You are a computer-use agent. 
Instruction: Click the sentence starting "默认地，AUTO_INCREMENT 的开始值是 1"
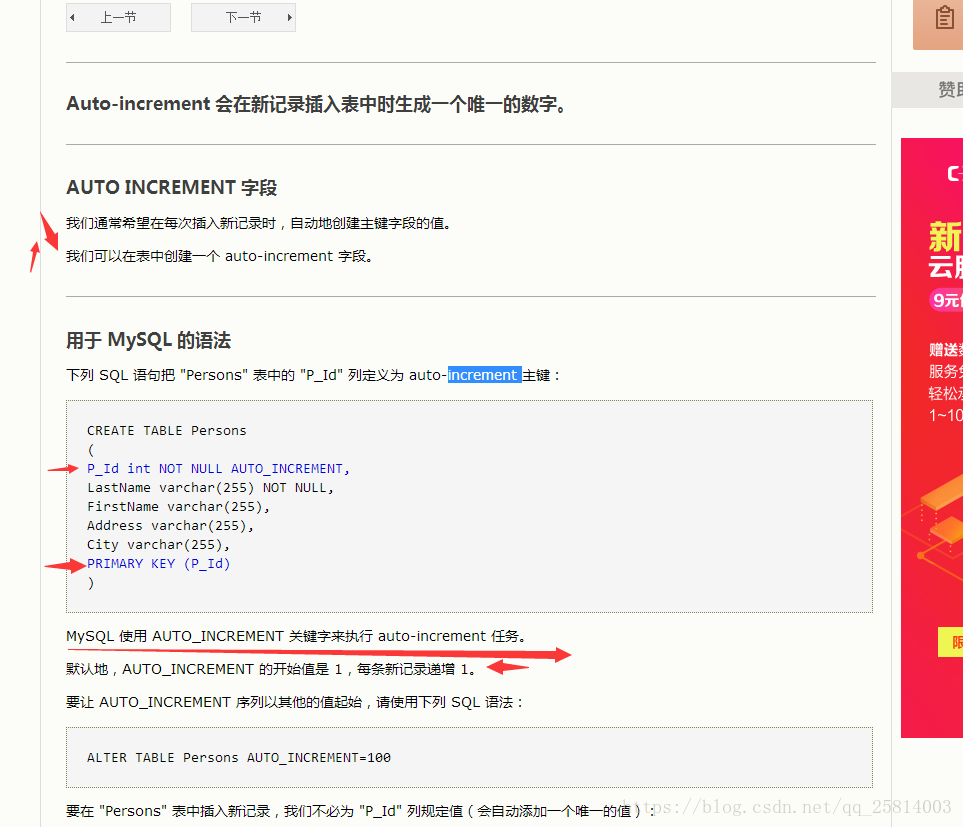click(272, 669)
